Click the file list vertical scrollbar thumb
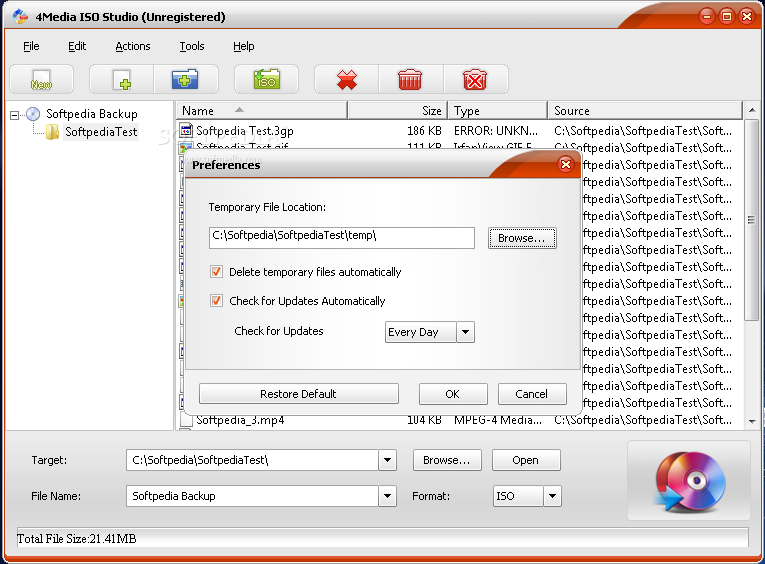This screenshot has width=765, height=564. pos(752,220)
